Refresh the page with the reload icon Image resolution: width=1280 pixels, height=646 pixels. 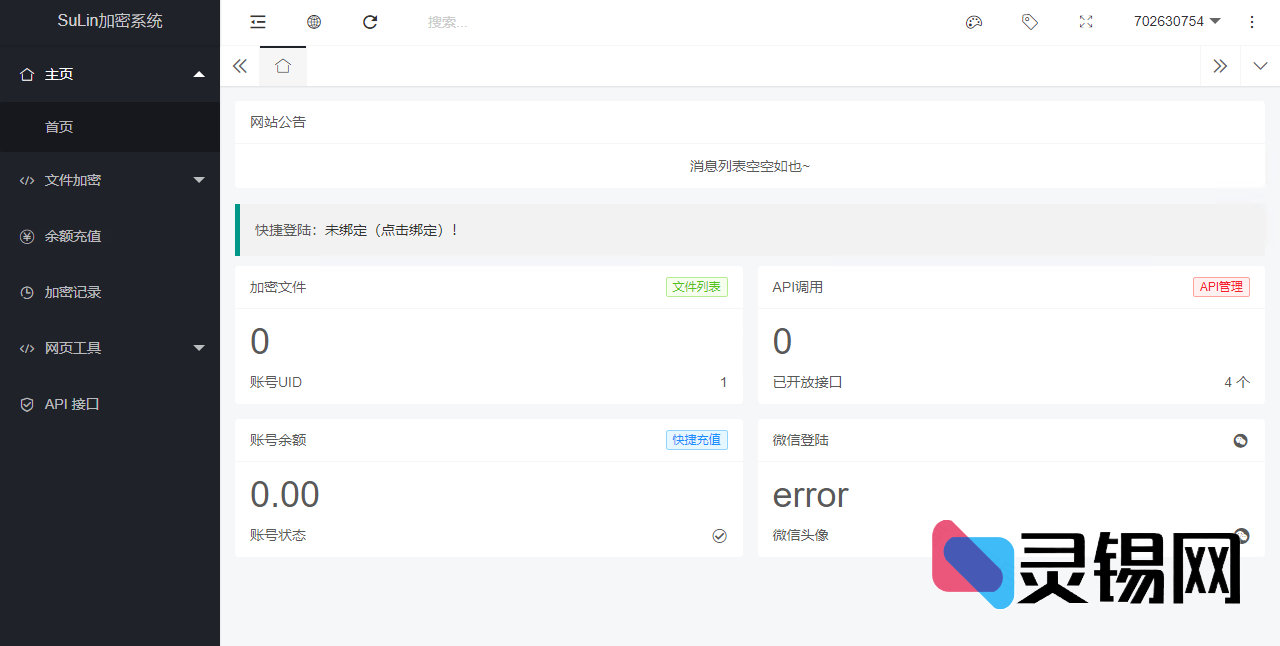click(x=370, y=21)
